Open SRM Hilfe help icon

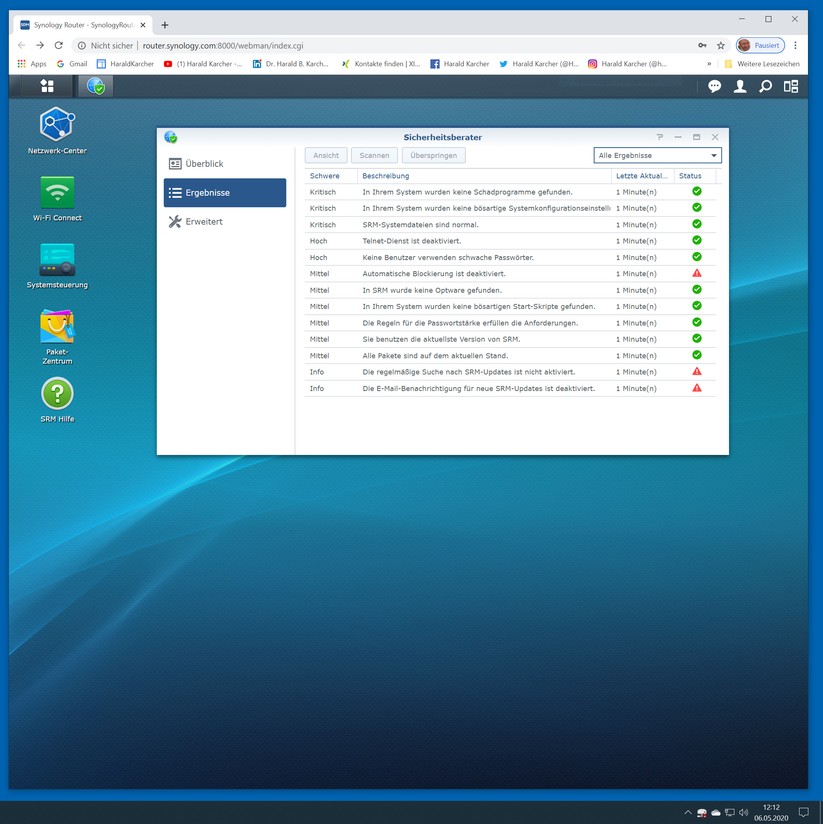pyautogui.click(x=57, y=394)
